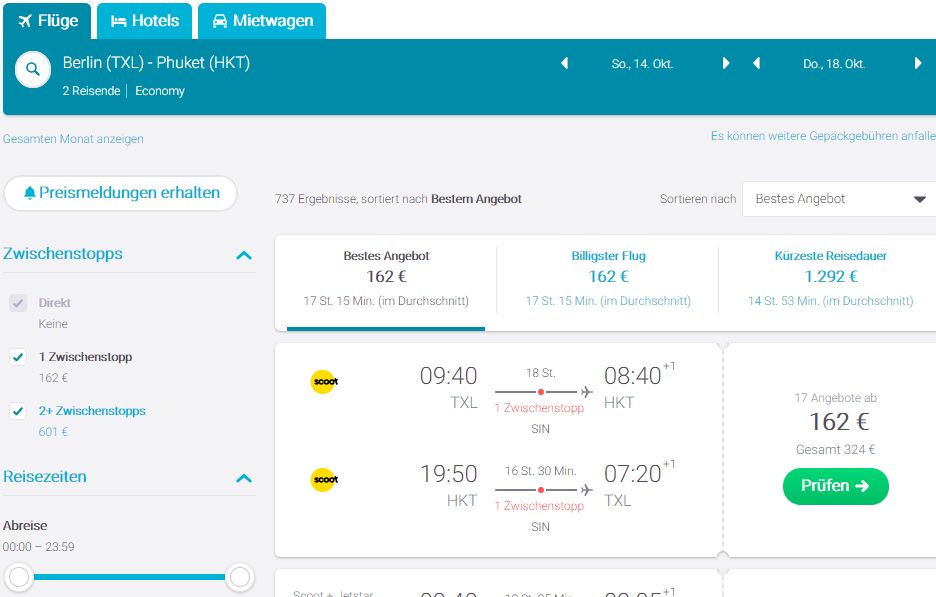The width and height of the screenshot is (936, 597).
Task: Click next day arrow for So., 14. Okt.
Action: click(726, 63)
